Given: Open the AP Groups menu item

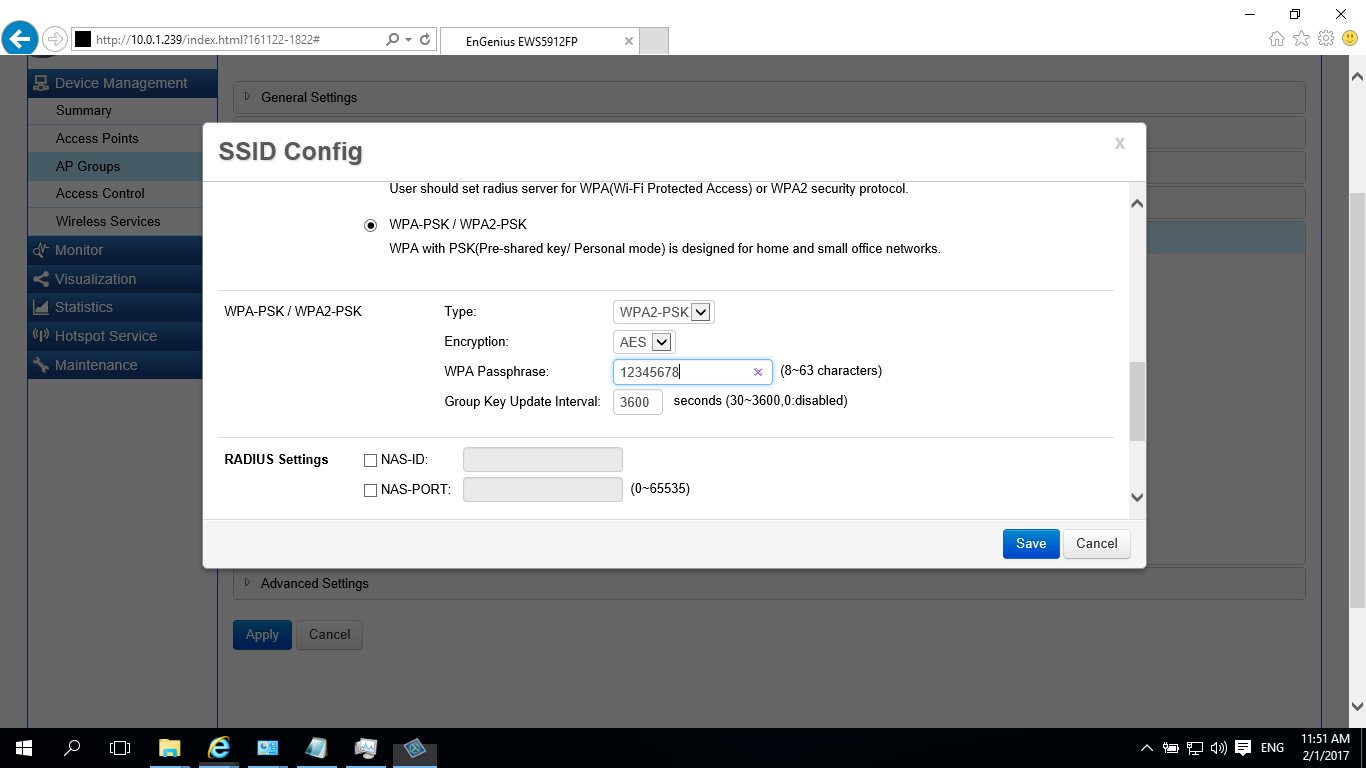Looking at the screenshot, I should point(122,166).
